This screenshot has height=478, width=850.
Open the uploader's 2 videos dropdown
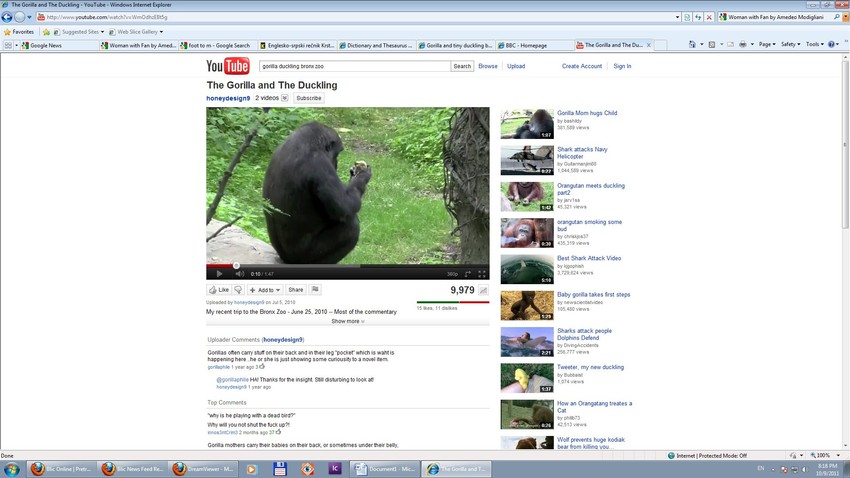coord(271,98)
